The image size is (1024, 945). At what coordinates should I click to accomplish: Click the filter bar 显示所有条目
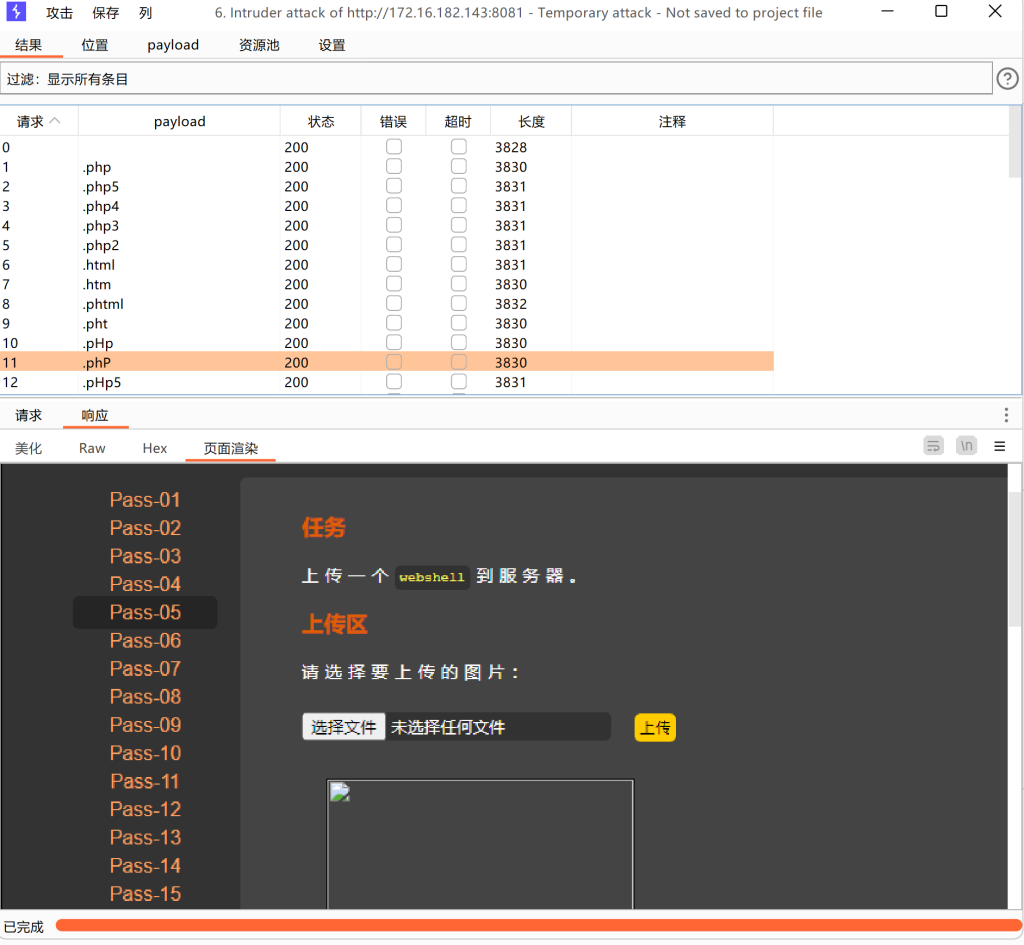click(x=496, y=79)
